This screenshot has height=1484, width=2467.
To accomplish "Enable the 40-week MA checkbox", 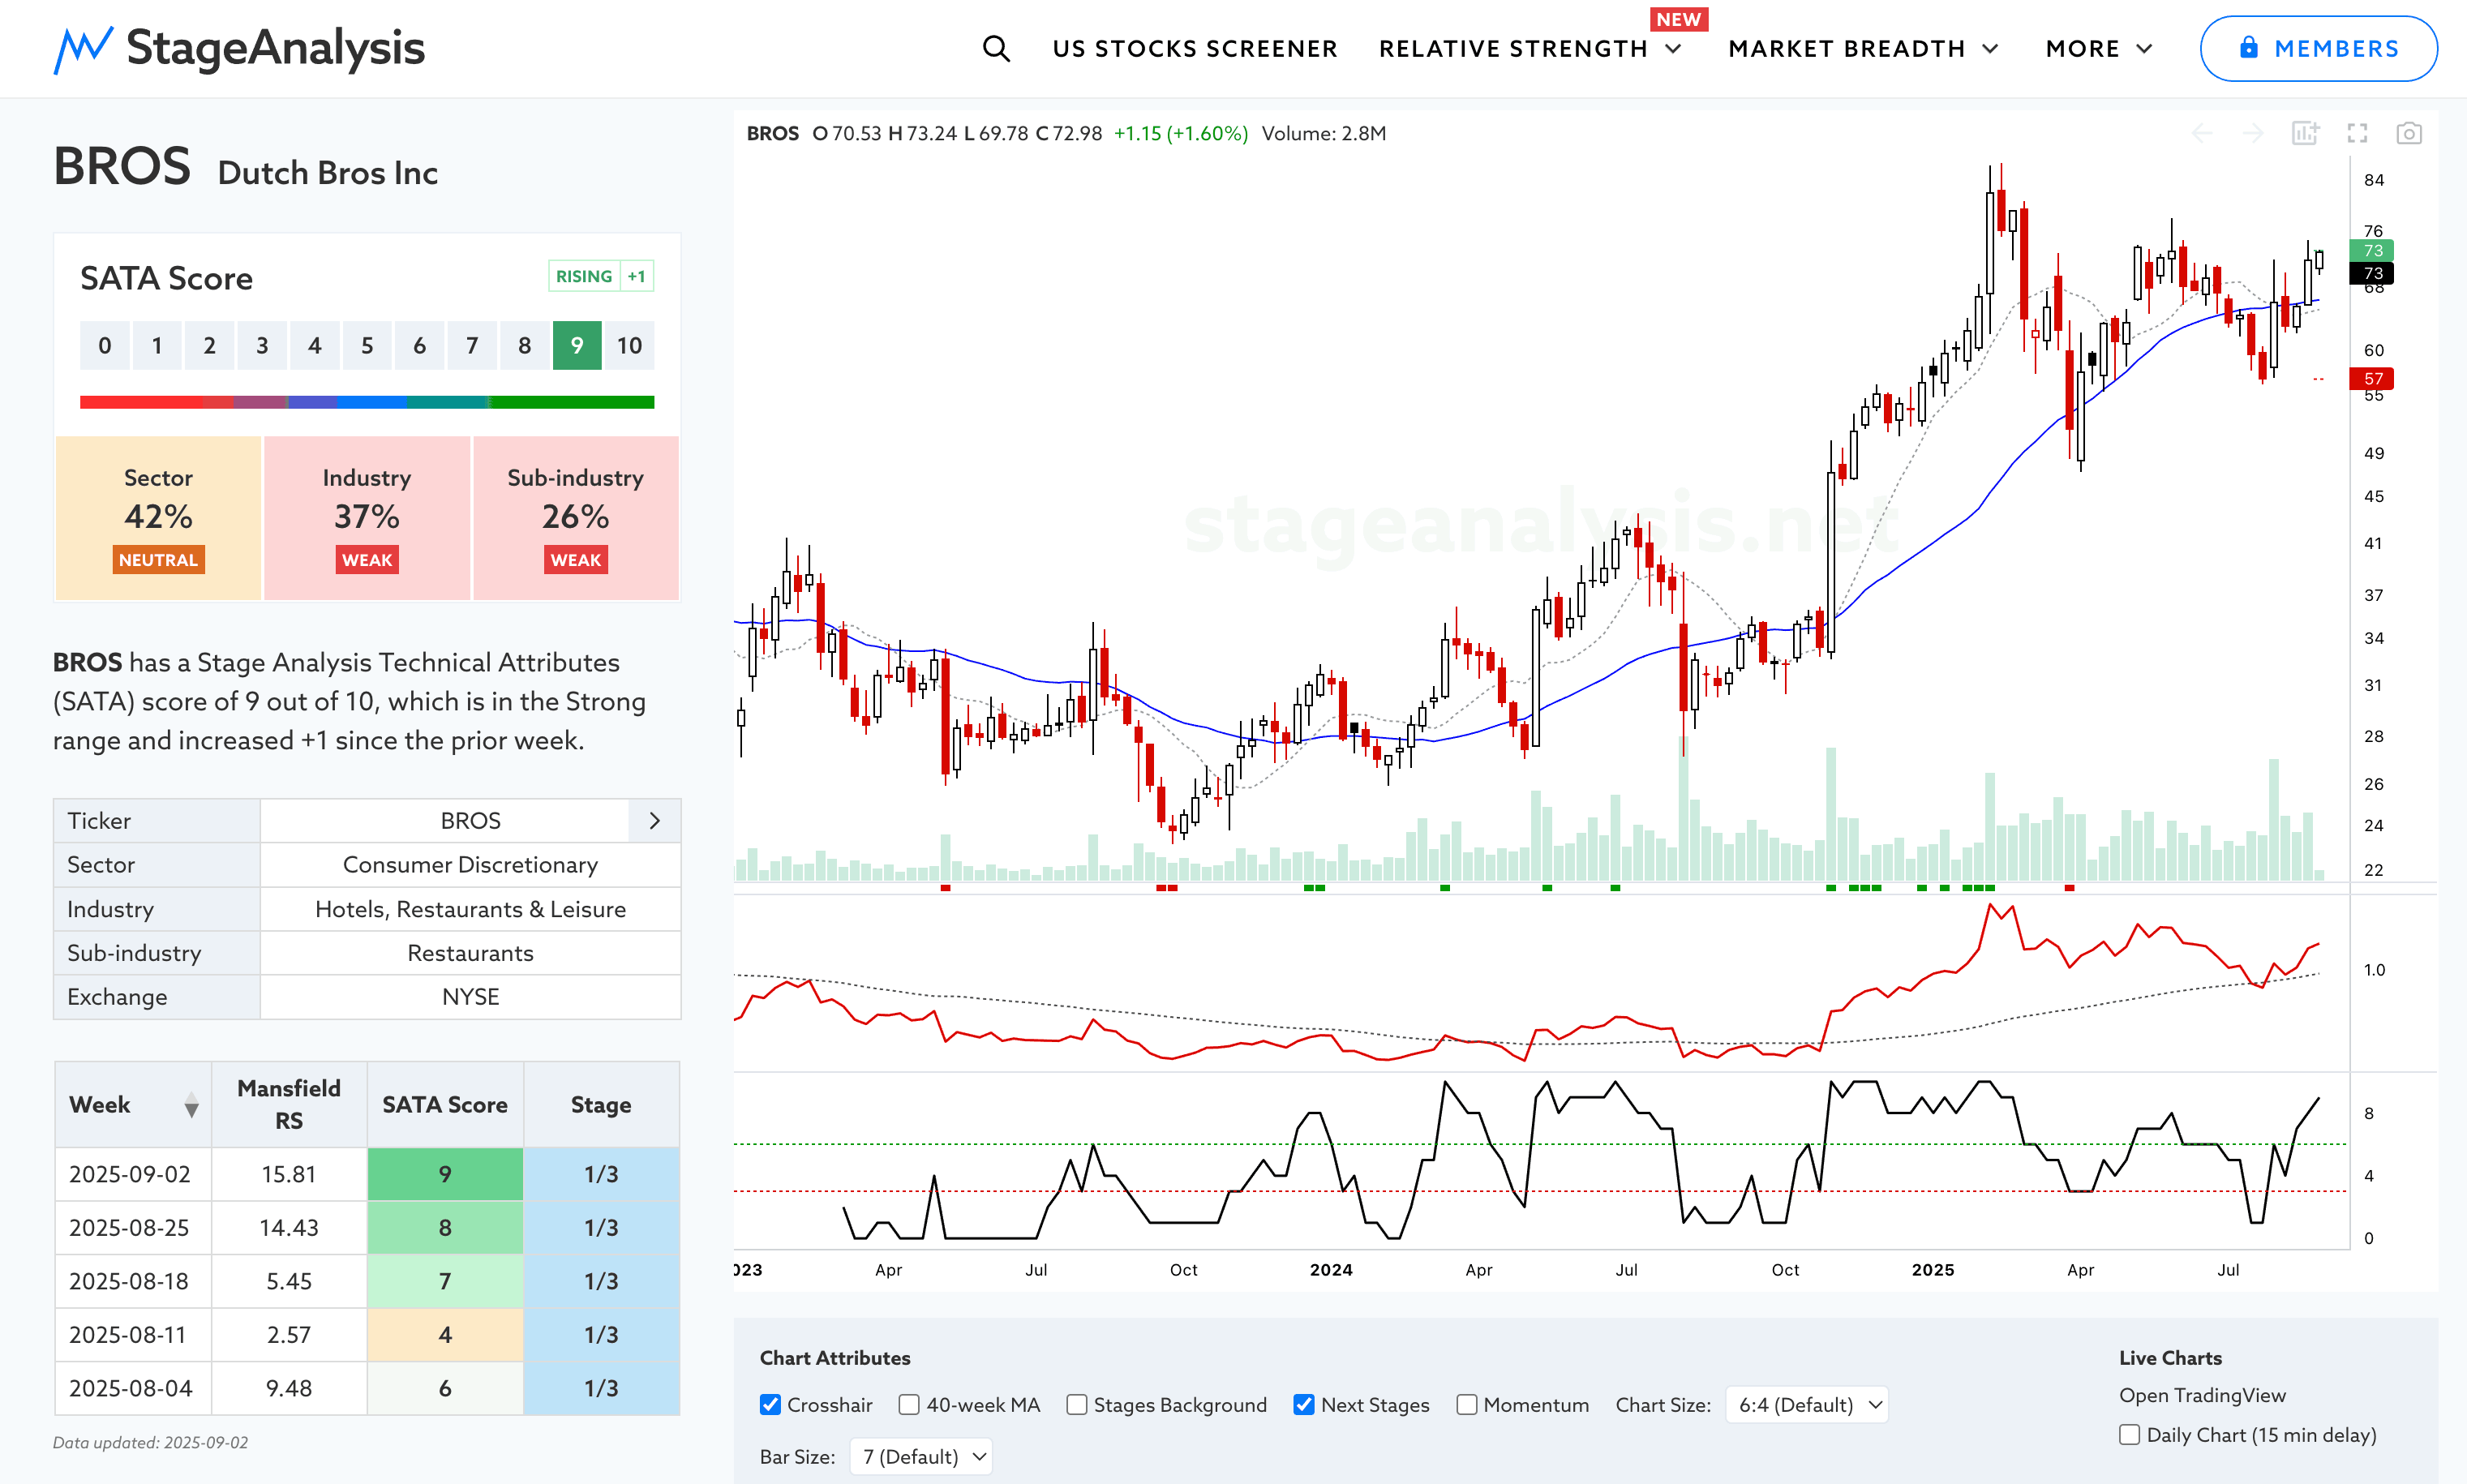I will click(x=909, y=1405).
